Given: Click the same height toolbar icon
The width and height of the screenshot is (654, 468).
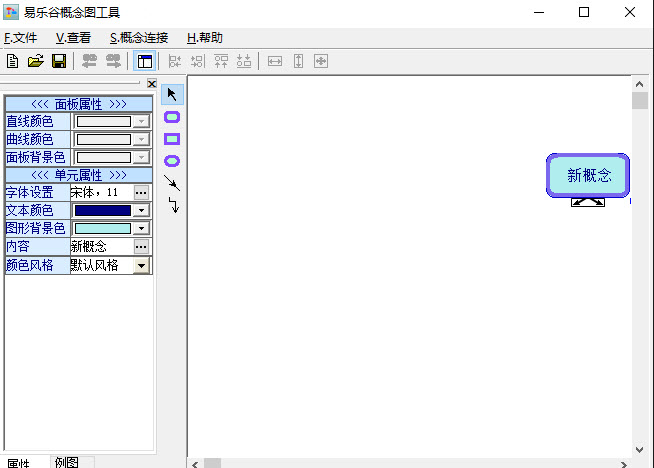Looking at the screenshot, I should [298, 61].
